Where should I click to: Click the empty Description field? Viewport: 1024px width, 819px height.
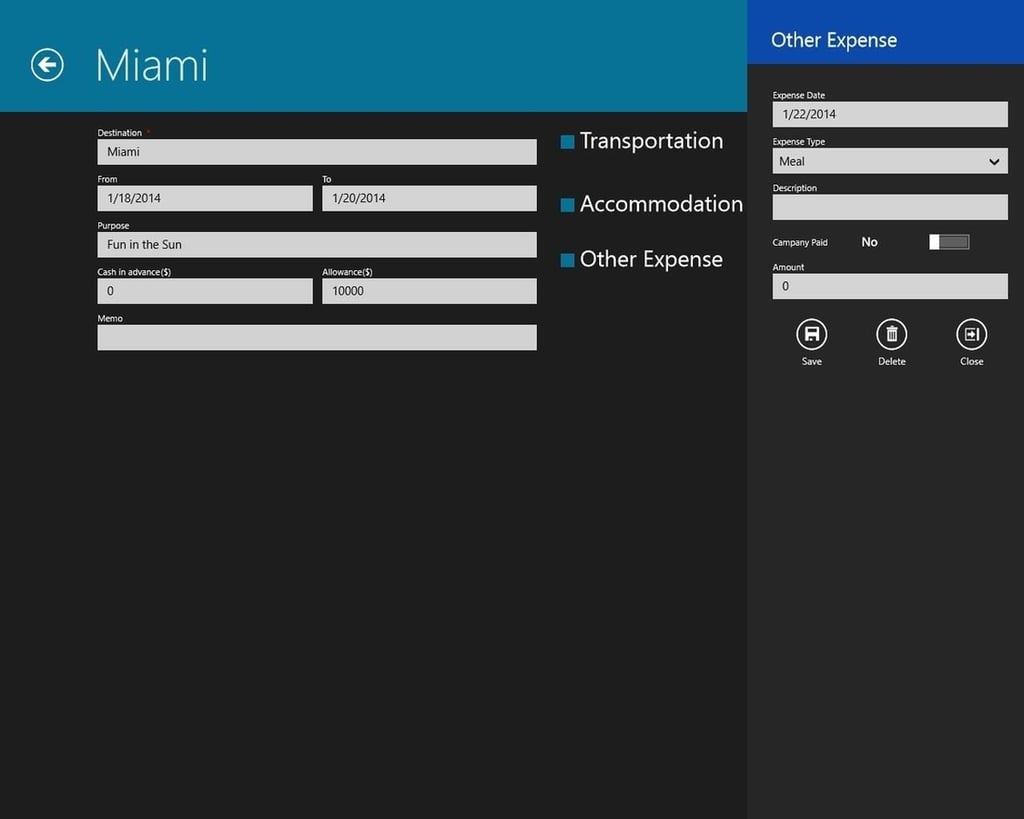point(889,207)
